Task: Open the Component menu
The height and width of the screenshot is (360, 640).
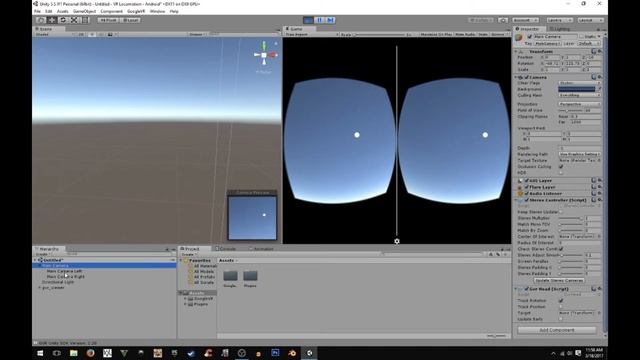Action: tap(111, 11)
